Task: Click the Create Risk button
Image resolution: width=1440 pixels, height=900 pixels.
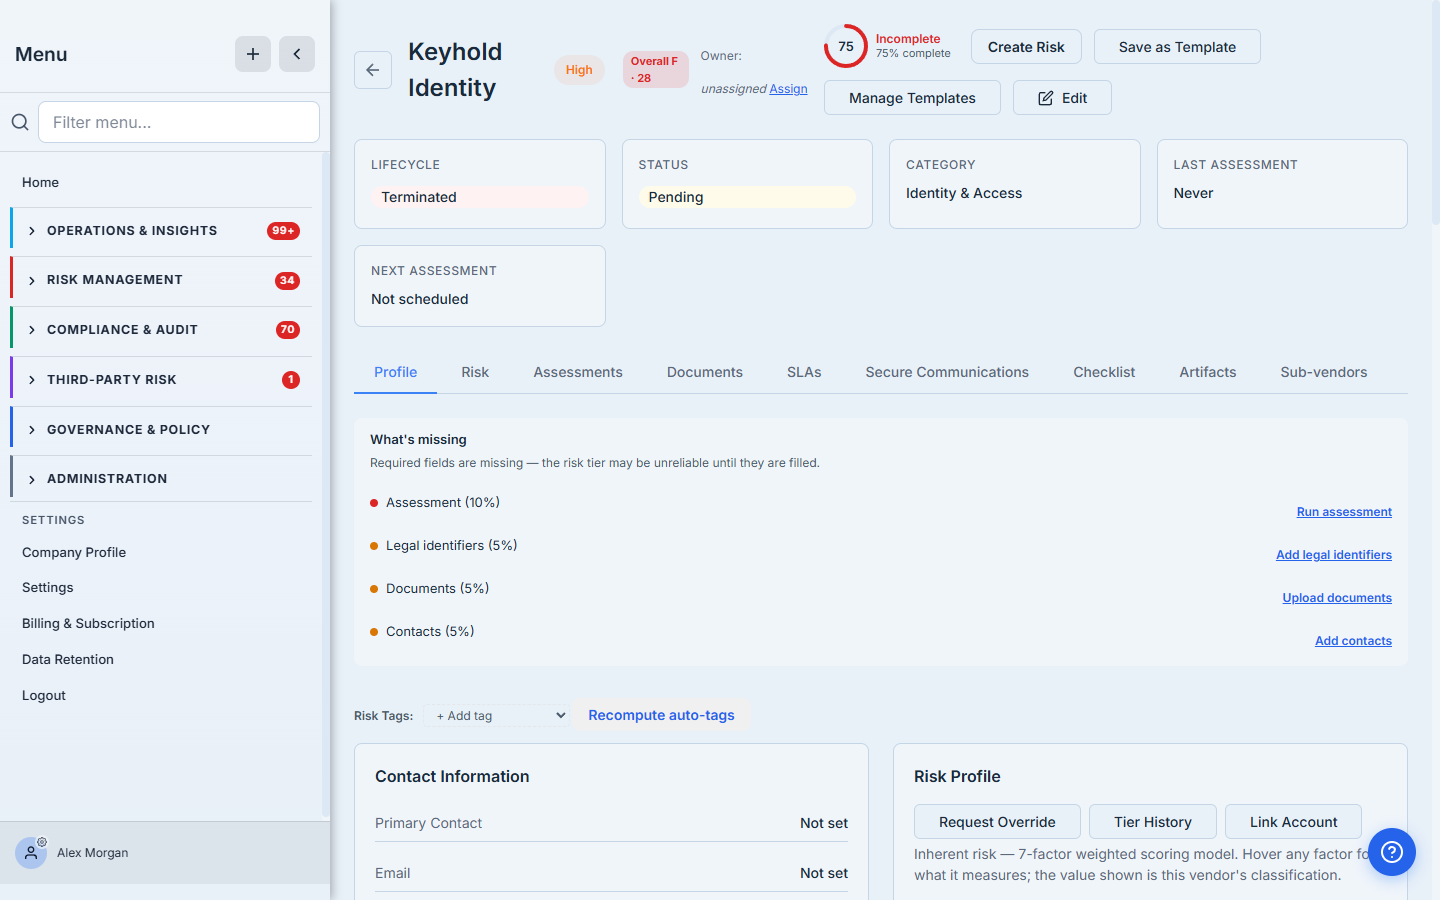Action: click(x=1026, y=47)
